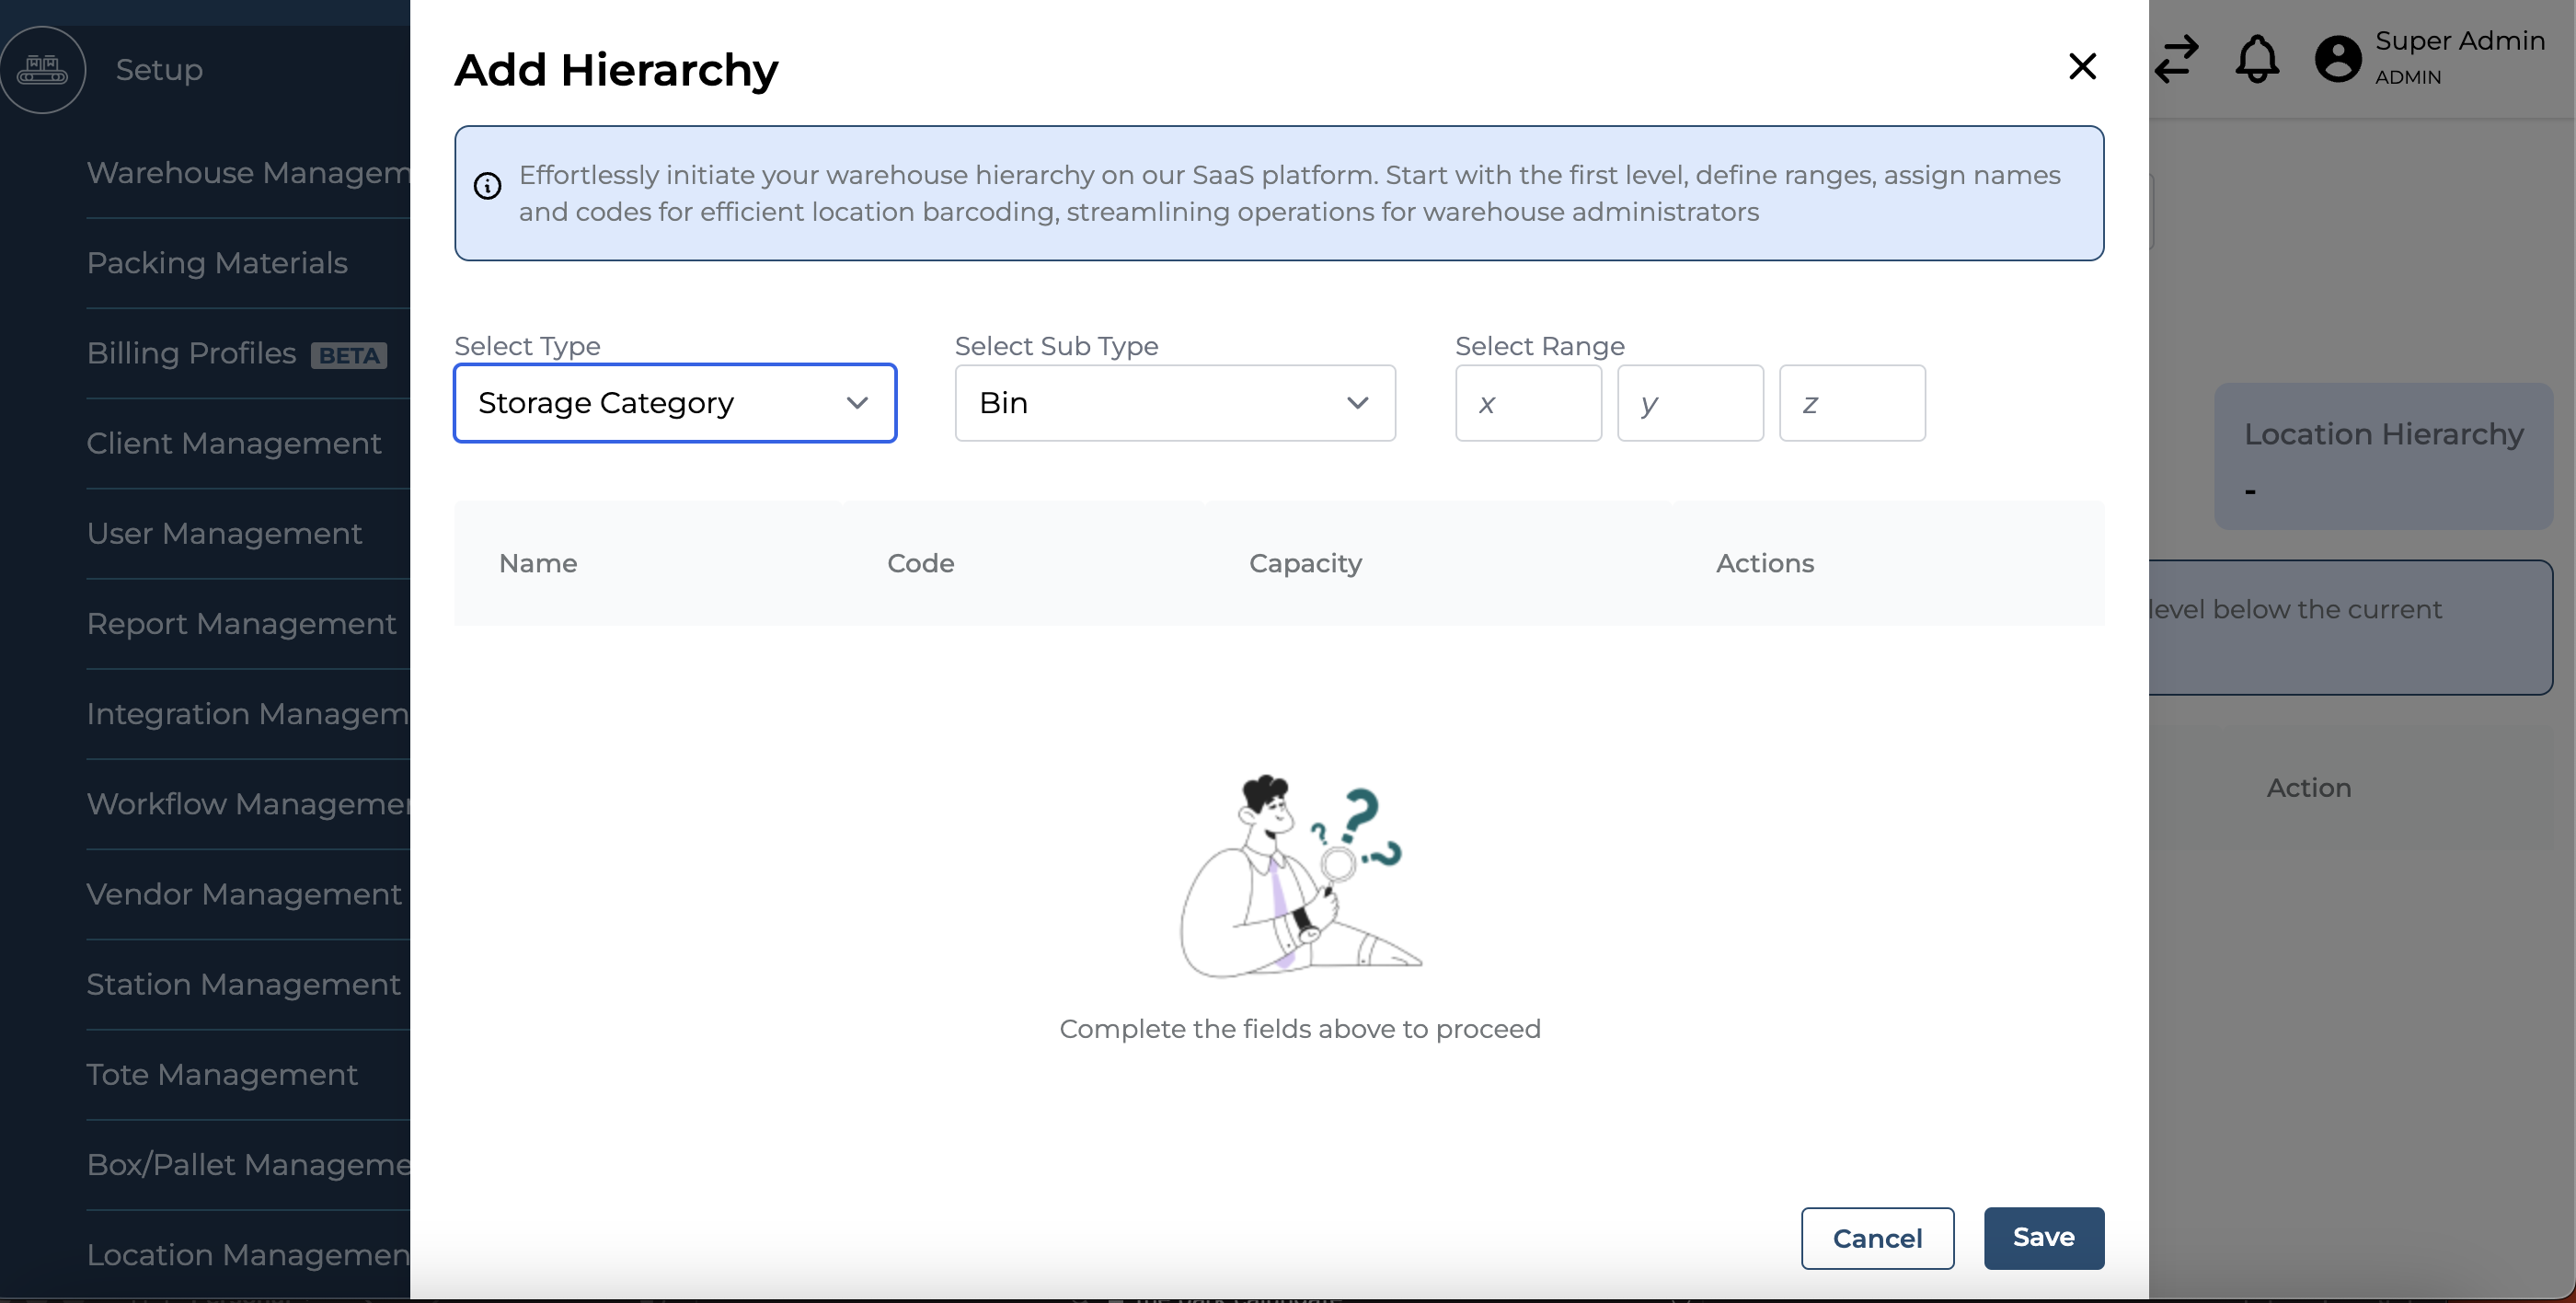Click the x range input field

coord(1527,403)
